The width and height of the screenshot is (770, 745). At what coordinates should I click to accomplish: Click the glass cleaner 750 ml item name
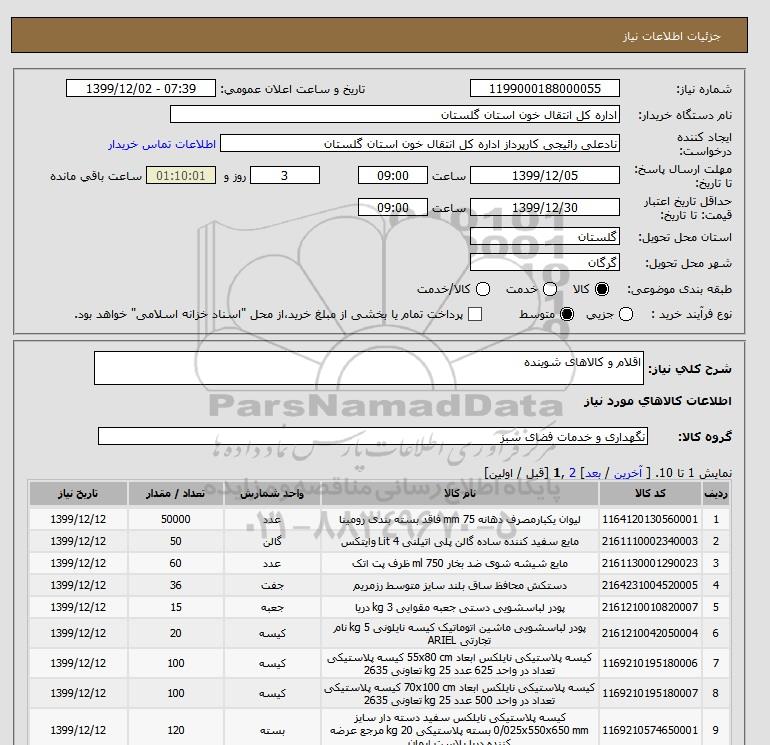click(460, 563)
